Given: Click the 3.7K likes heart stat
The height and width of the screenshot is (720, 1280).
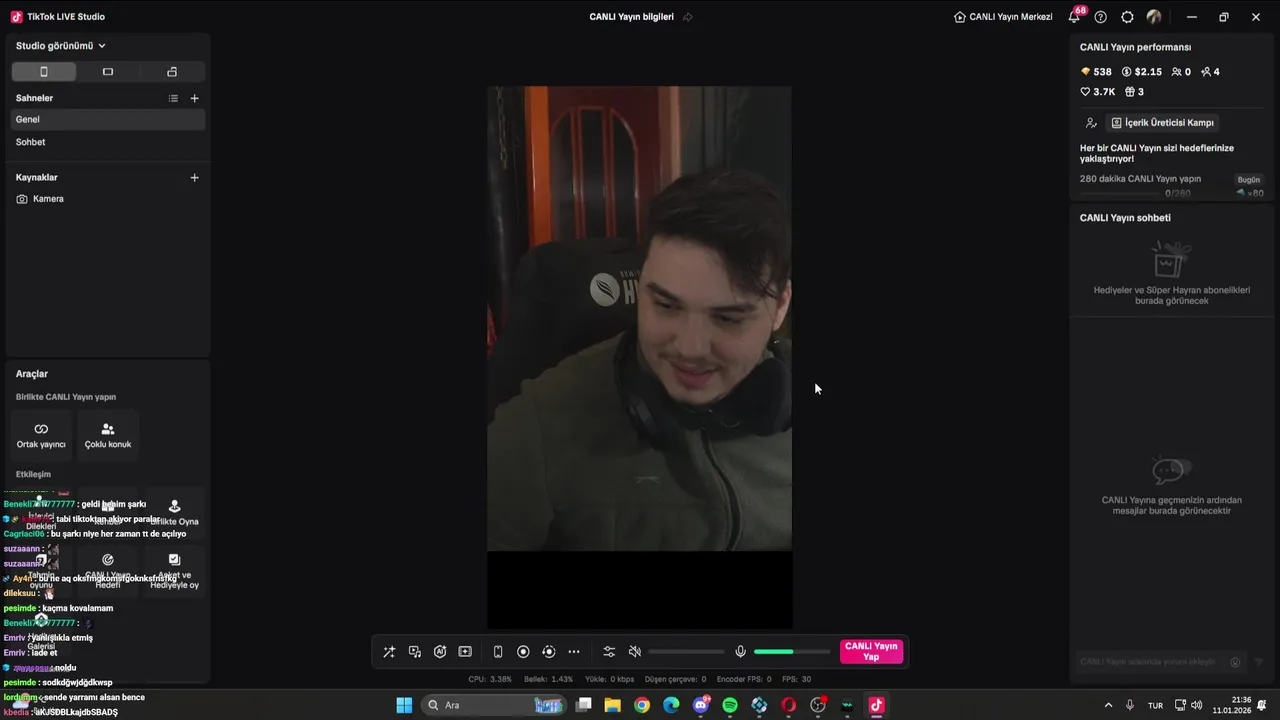Looking at the screenshot, I should (x=1098, y=92).
